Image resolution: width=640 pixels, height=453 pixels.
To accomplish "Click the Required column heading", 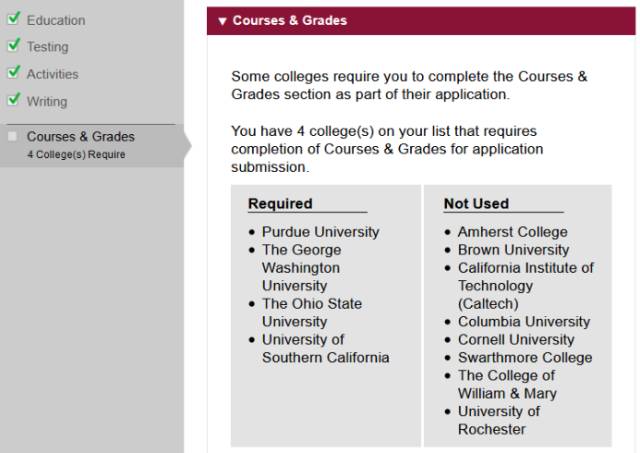I will tap(280, 203).
